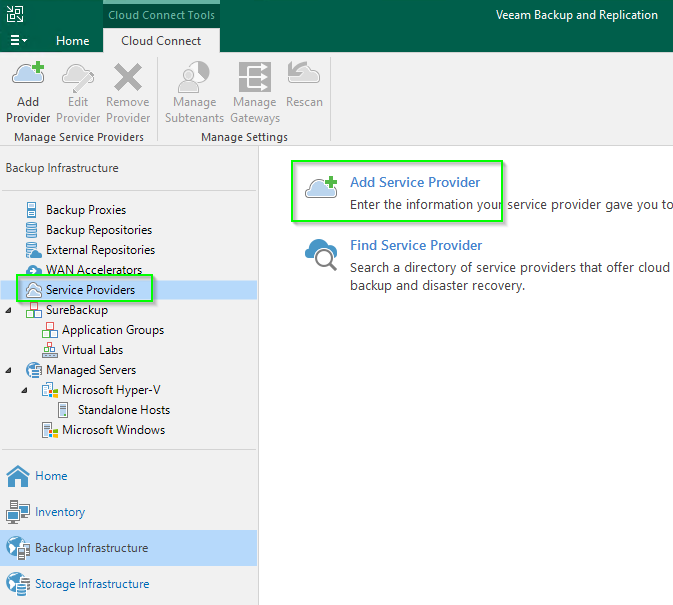Click the 'Manage Service Providers' group label
673x605 pixels.
pos(79,137)
